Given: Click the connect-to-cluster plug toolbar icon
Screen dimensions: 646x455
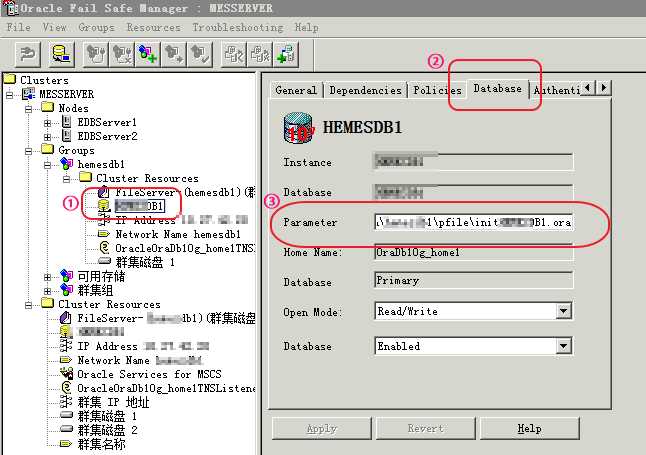Looking at the screenshot, I should (28, 54).
